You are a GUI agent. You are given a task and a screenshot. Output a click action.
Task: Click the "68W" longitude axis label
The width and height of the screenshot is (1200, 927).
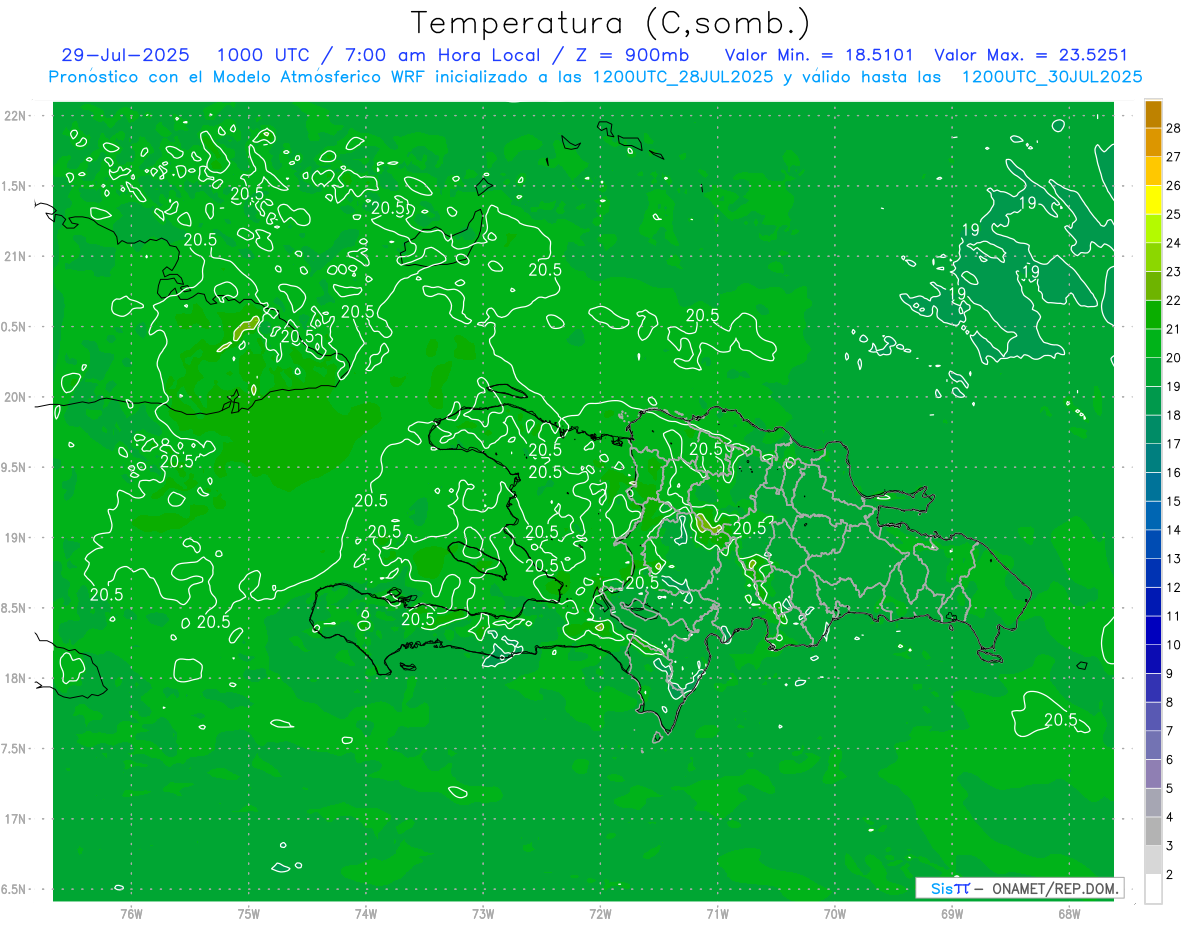pos(1069,912)
